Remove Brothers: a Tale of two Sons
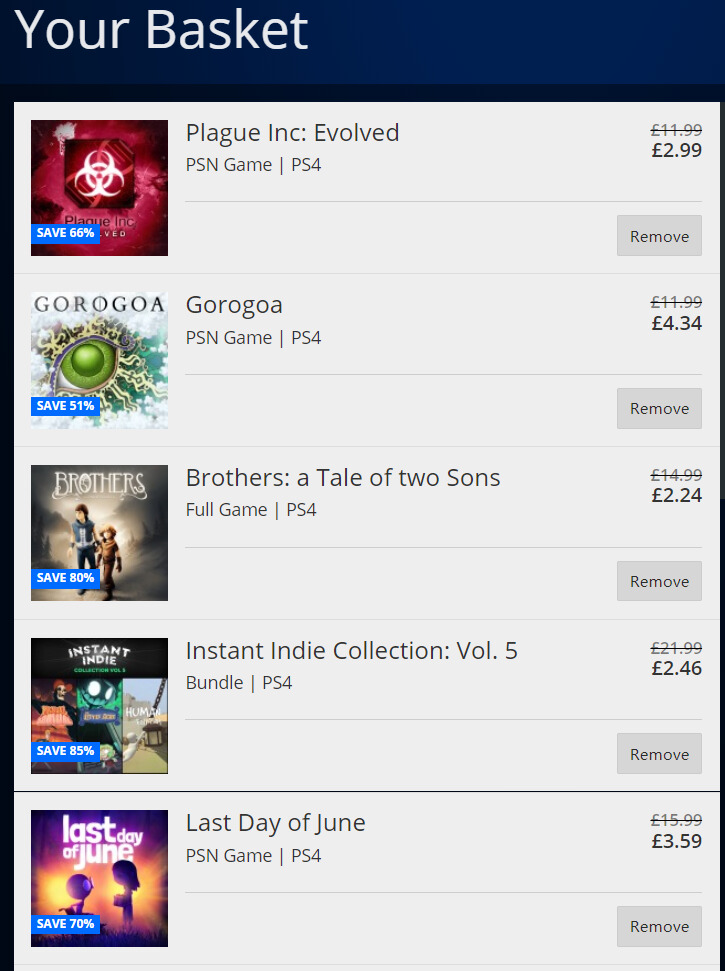Image resolution: width=725 pixels, height=971 pixels. 659,581
